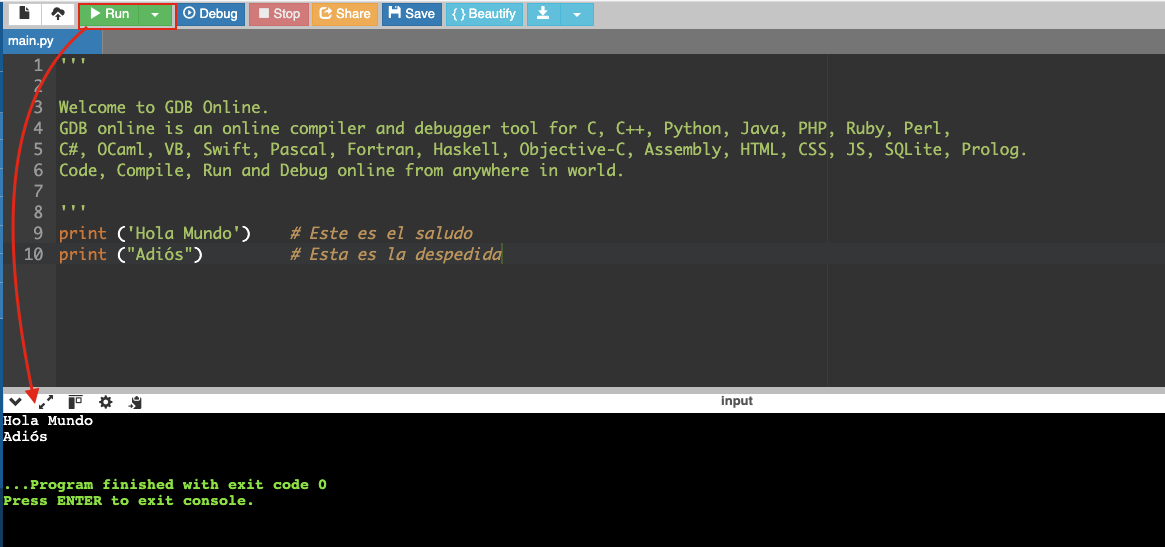Open console settings gear
The width and height of the screenshot is (1165, 547).
(x=105, y=402)
